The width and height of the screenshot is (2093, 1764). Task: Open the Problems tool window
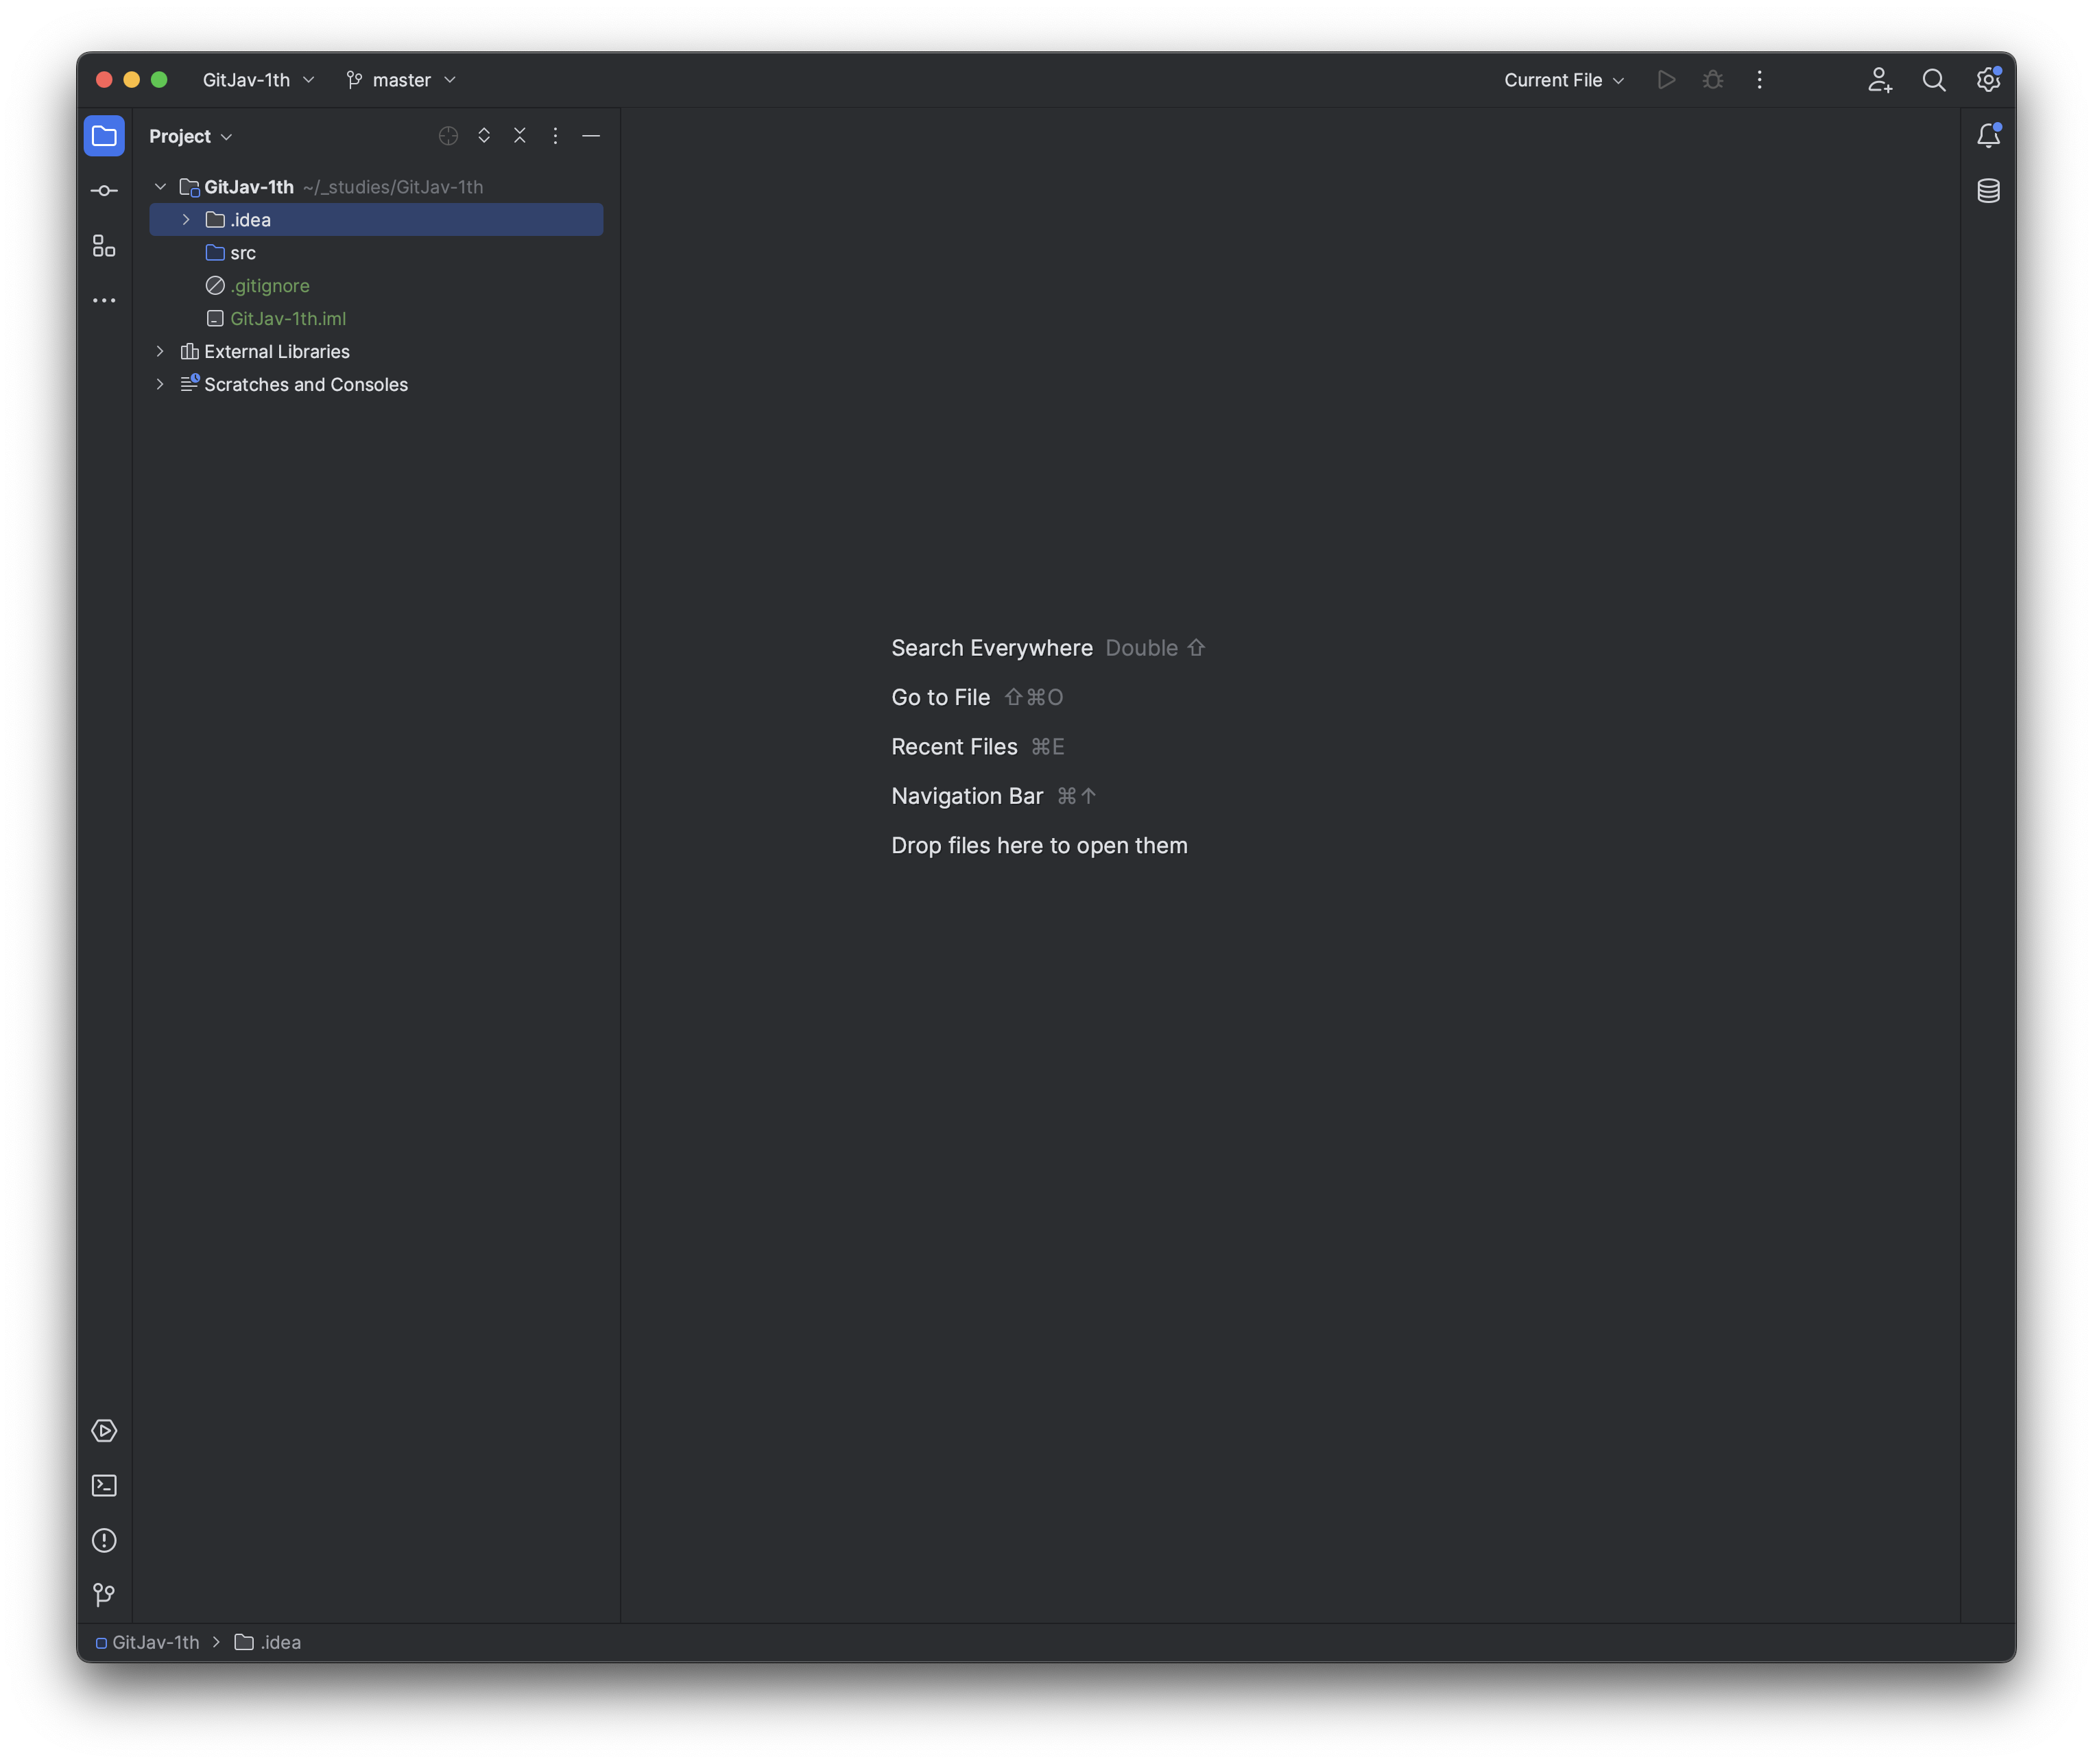click(104, 1541)
